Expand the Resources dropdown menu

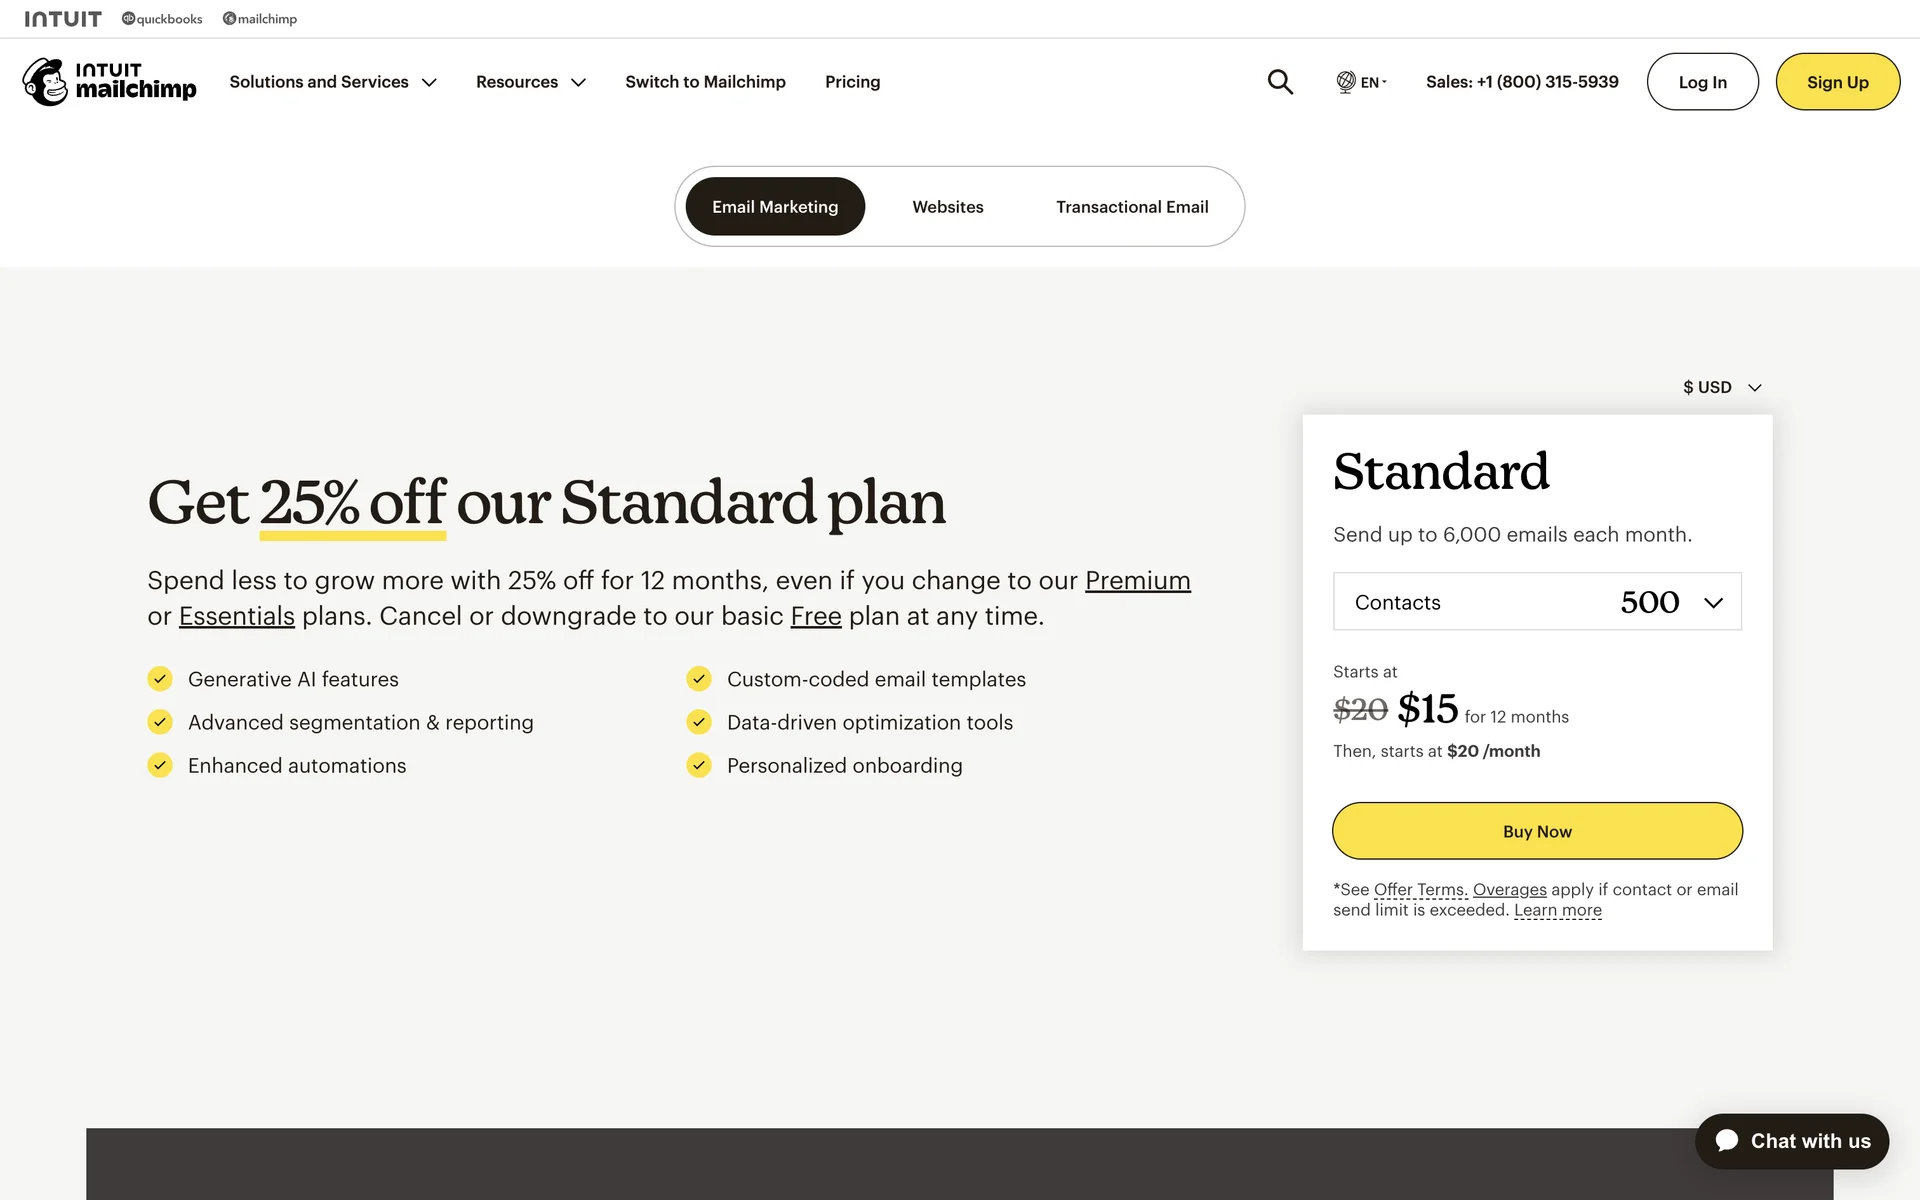pyautogui.click(x=530, y=82)
